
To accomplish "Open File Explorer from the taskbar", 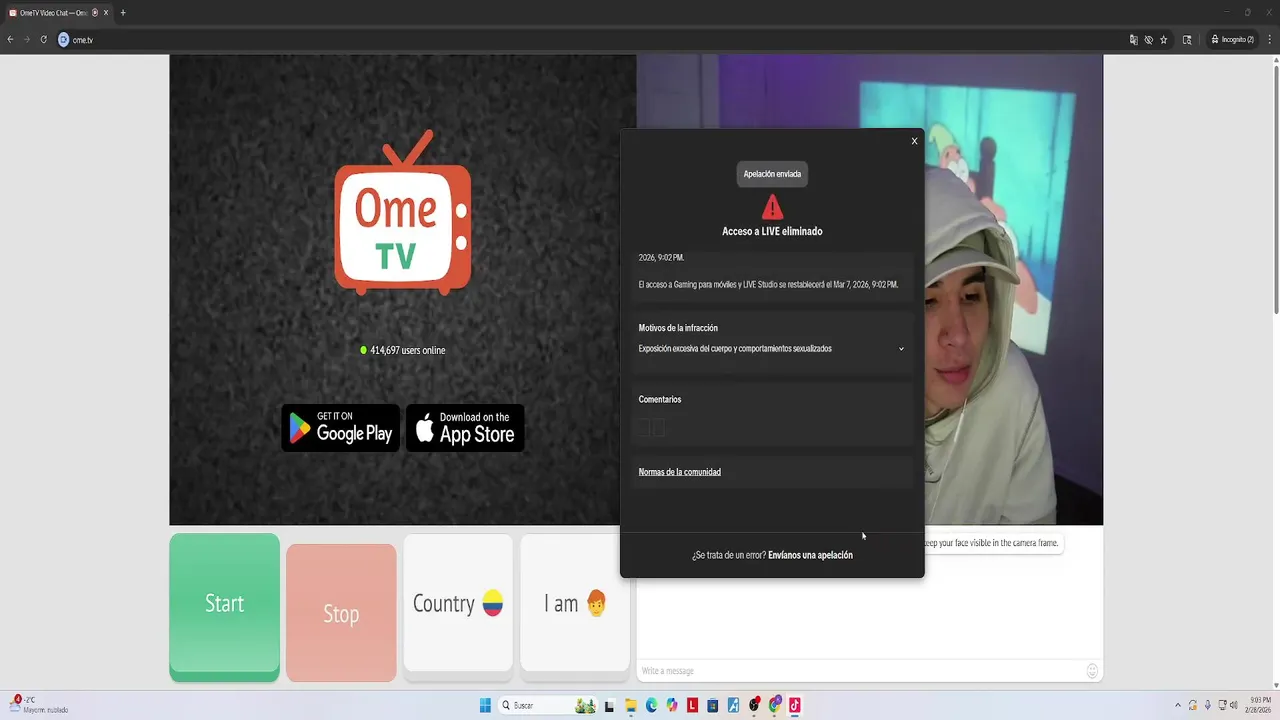I will (x=630, y=705).
